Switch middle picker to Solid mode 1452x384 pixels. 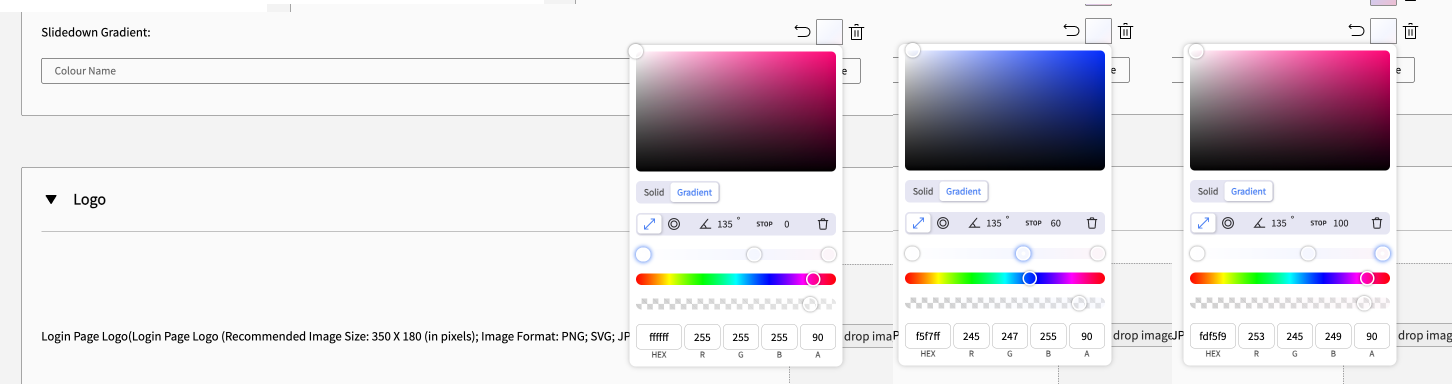(x=923, y=191)
